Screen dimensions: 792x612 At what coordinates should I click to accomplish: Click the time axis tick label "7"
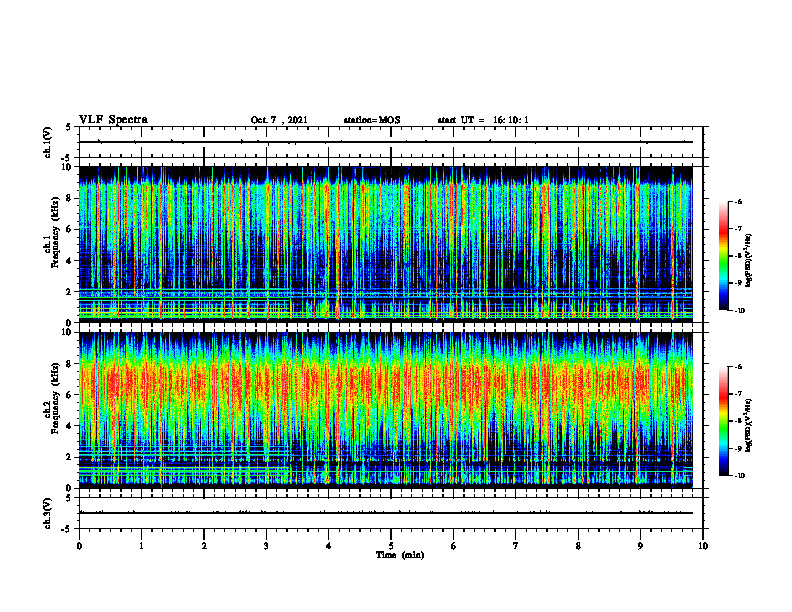tap(516, 546)
